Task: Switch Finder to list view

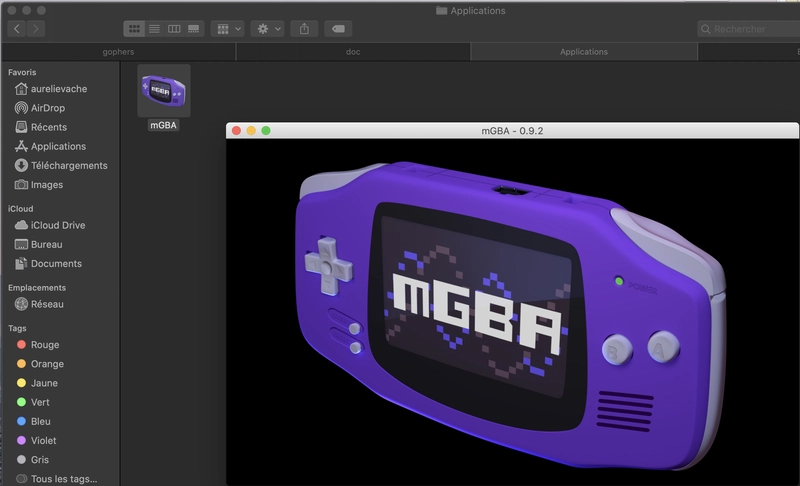Action: pos(154,29)
